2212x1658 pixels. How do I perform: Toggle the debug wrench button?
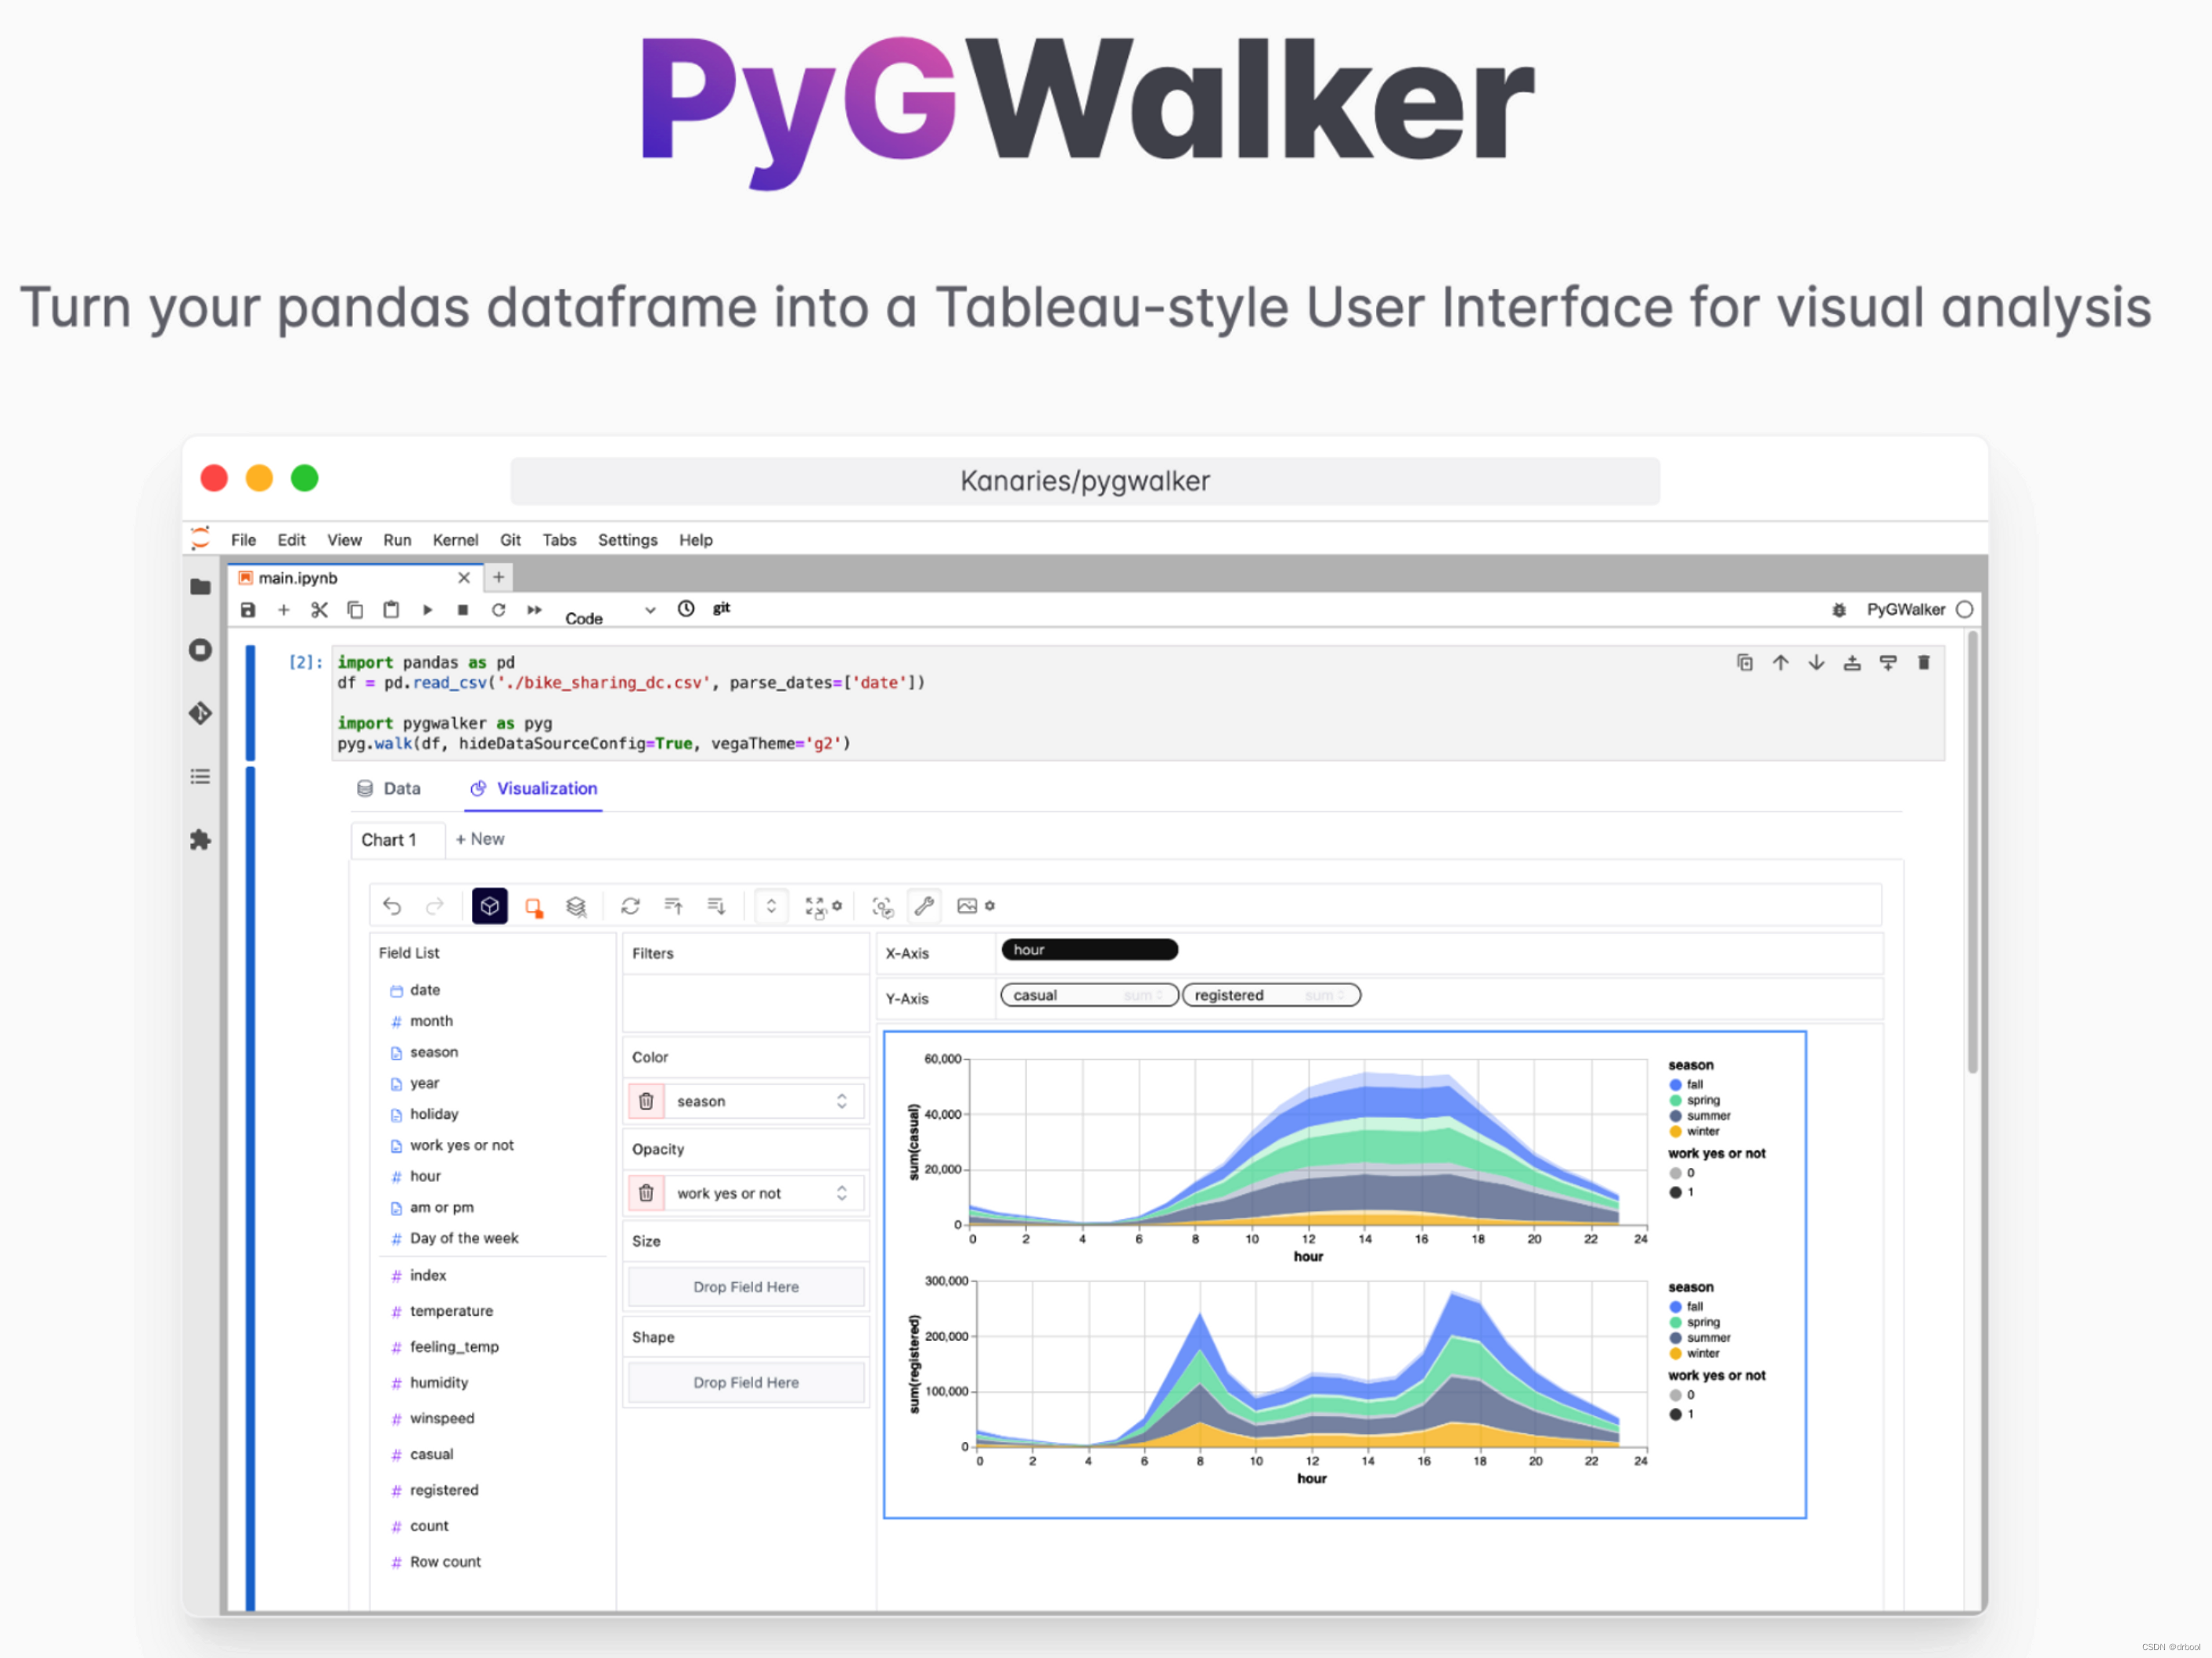pos(924,906)
